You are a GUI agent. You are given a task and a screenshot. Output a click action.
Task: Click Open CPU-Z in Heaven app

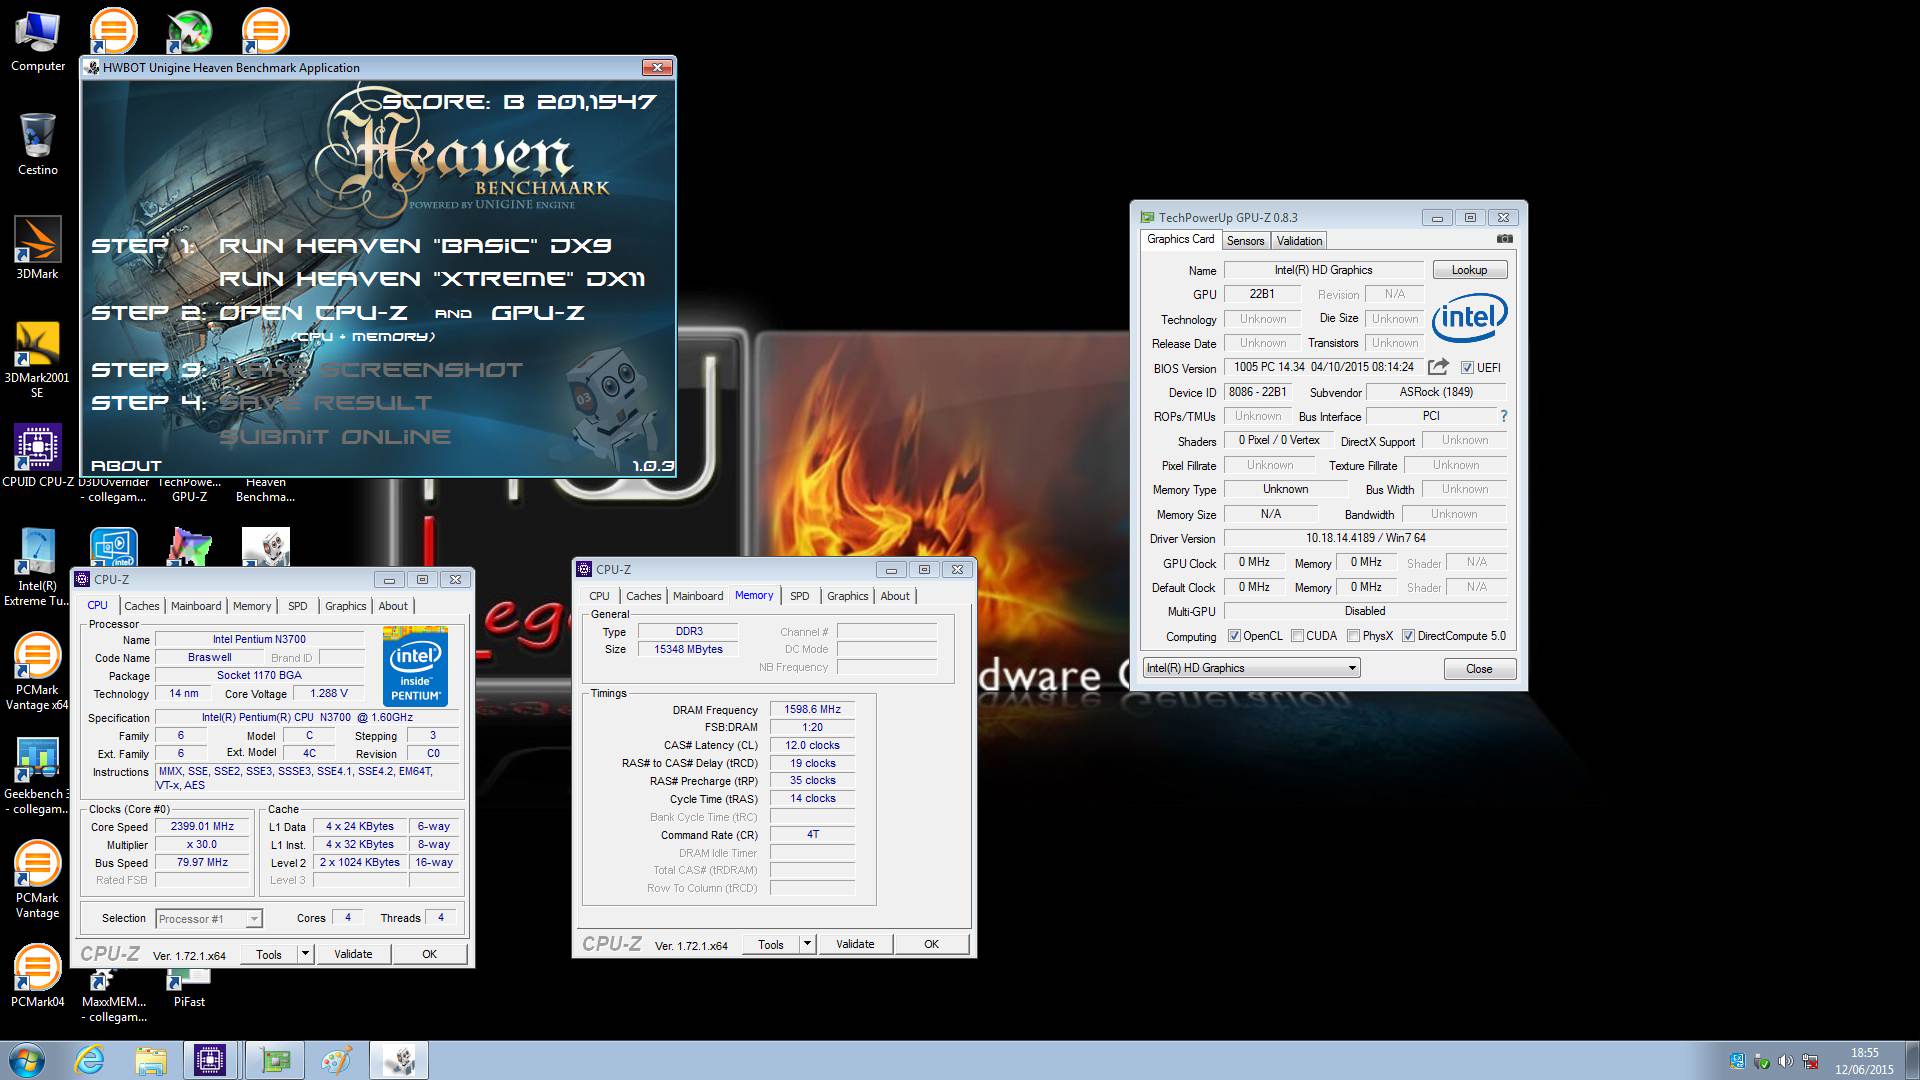[x=313, y=313]
